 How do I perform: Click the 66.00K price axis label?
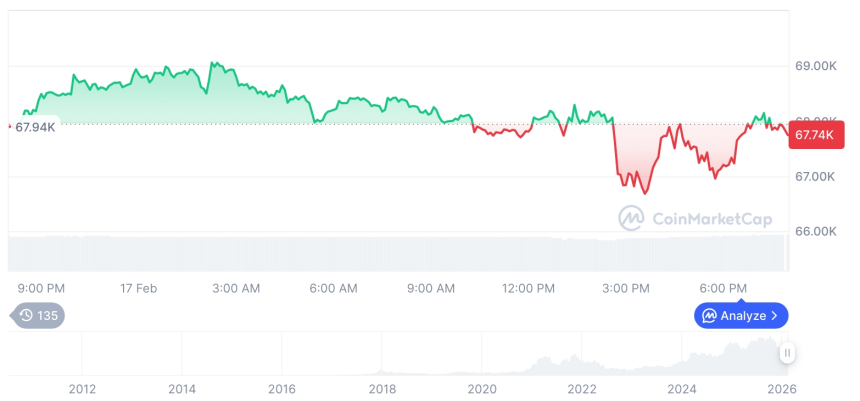click(x=815, y=231)
